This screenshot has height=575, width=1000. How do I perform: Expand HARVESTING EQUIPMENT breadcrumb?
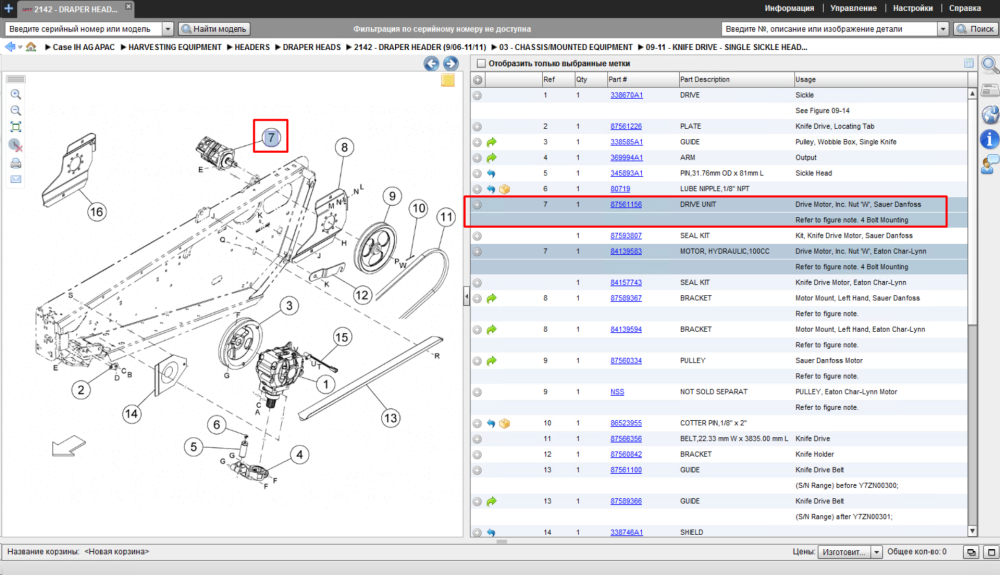(x=123, y=47)
